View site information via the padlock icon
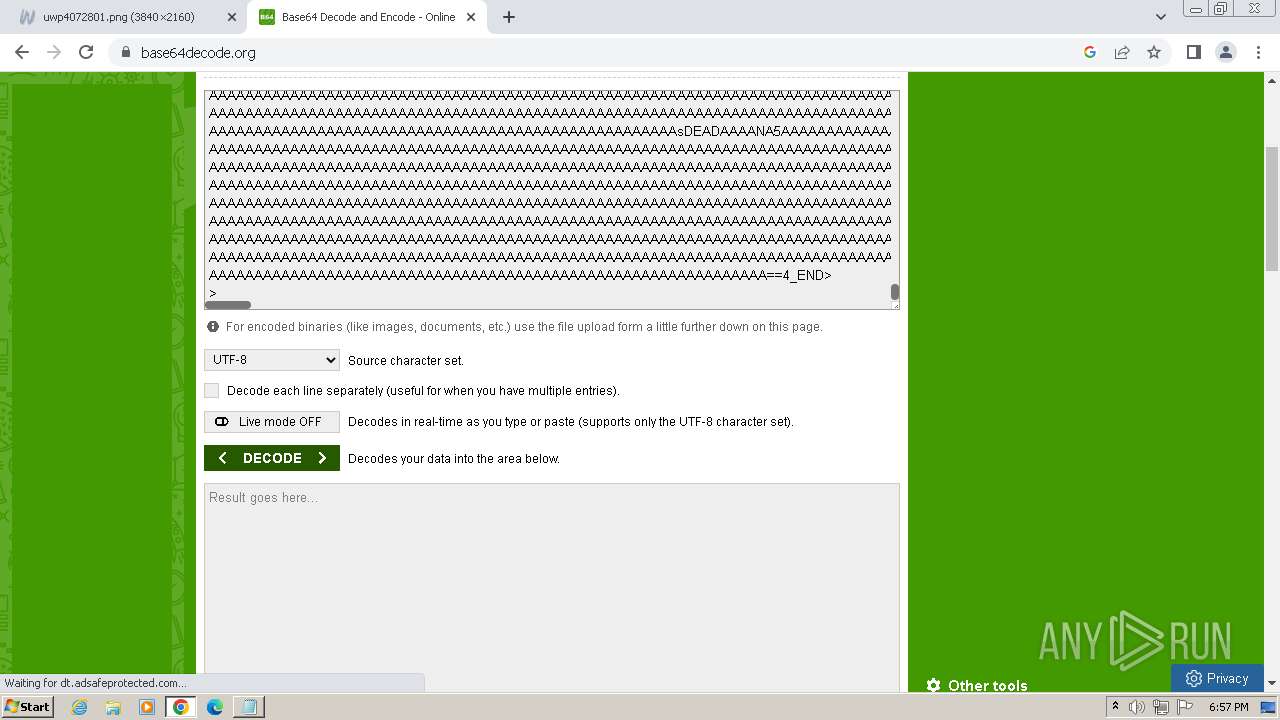This screenshot has width=1280, height=720. pyautogui.click(x=125, y=52)
